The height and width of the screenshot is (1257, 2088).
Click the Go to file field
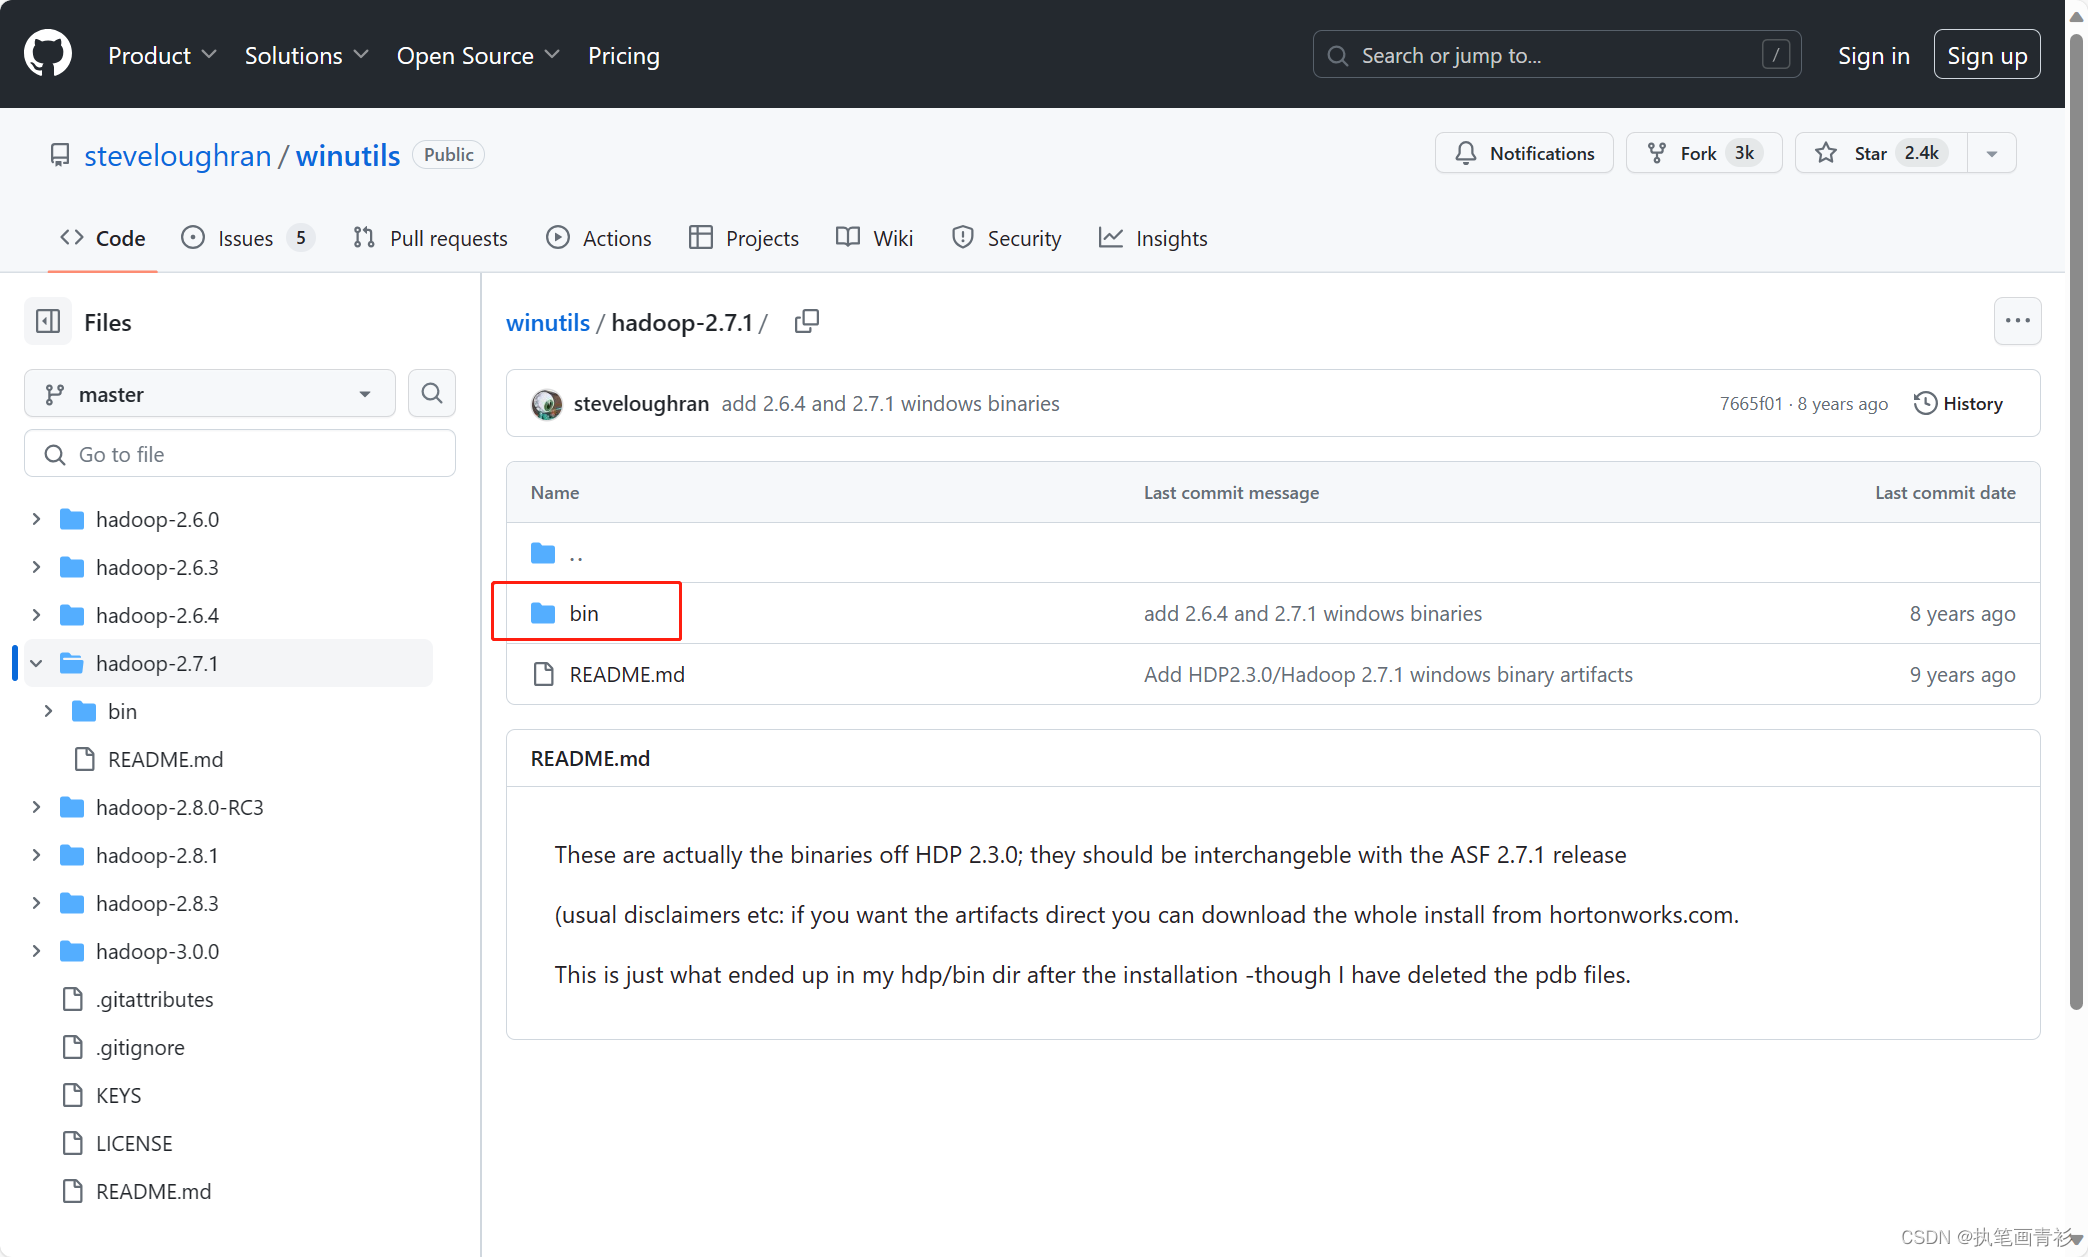coord(239,453)
